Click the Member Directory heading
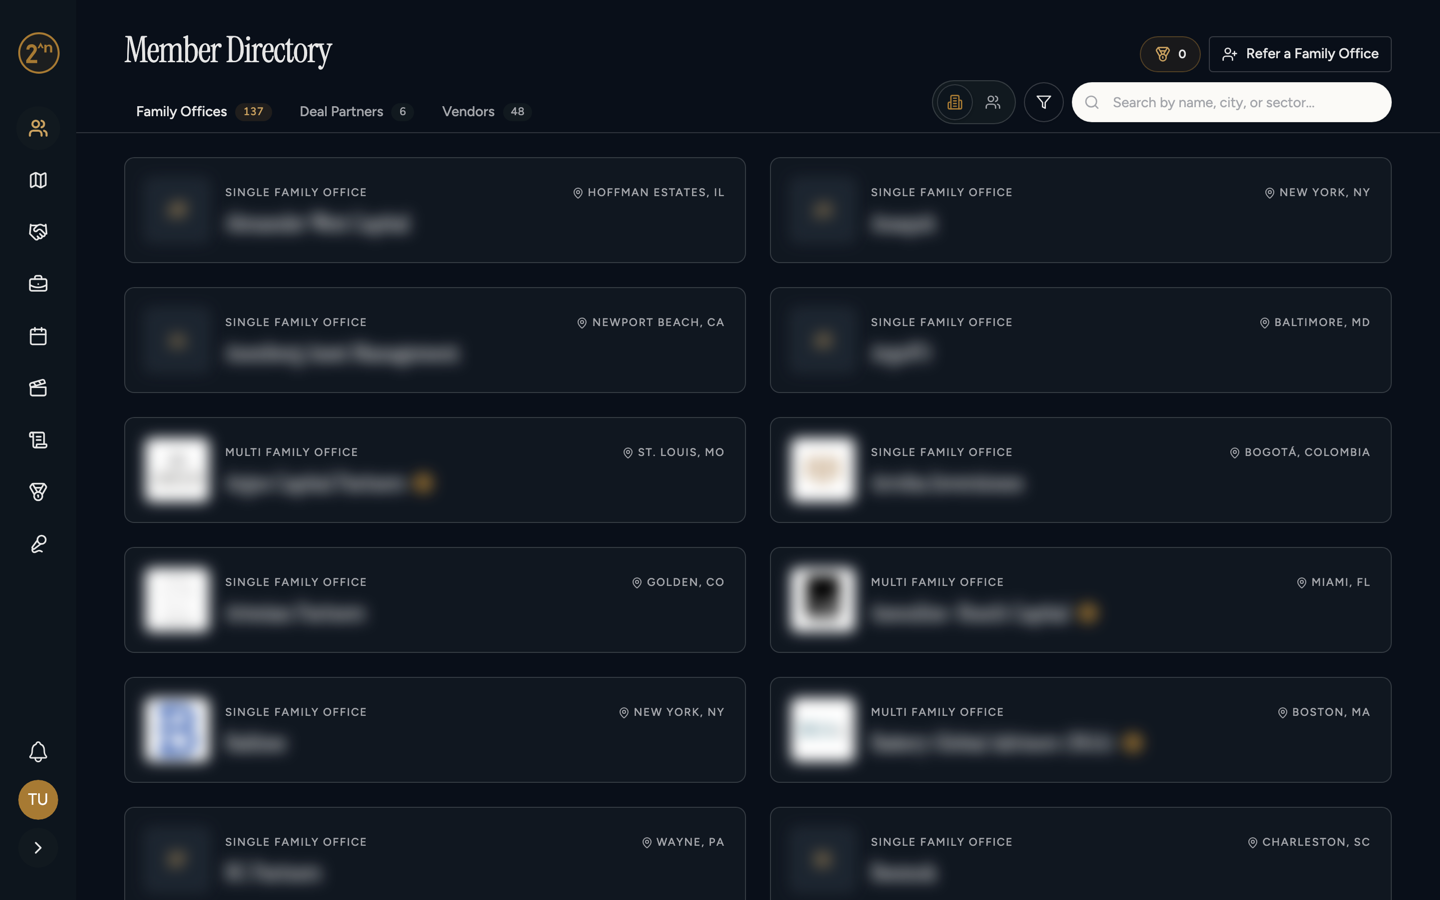Screen dimensions: 1440x900 228,51
